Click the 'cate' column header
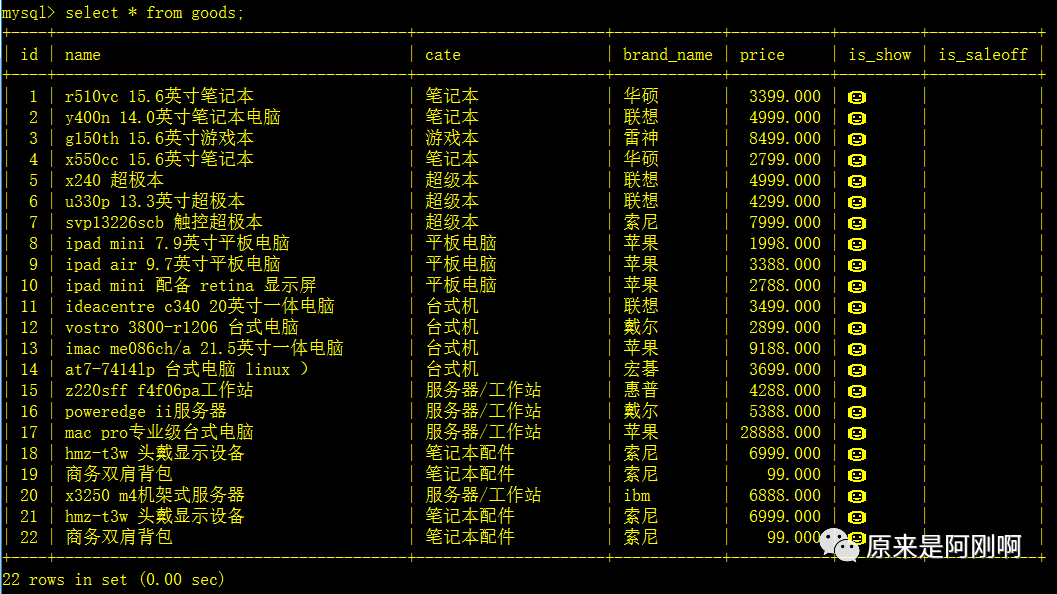1057x594 pixels. 443,55
